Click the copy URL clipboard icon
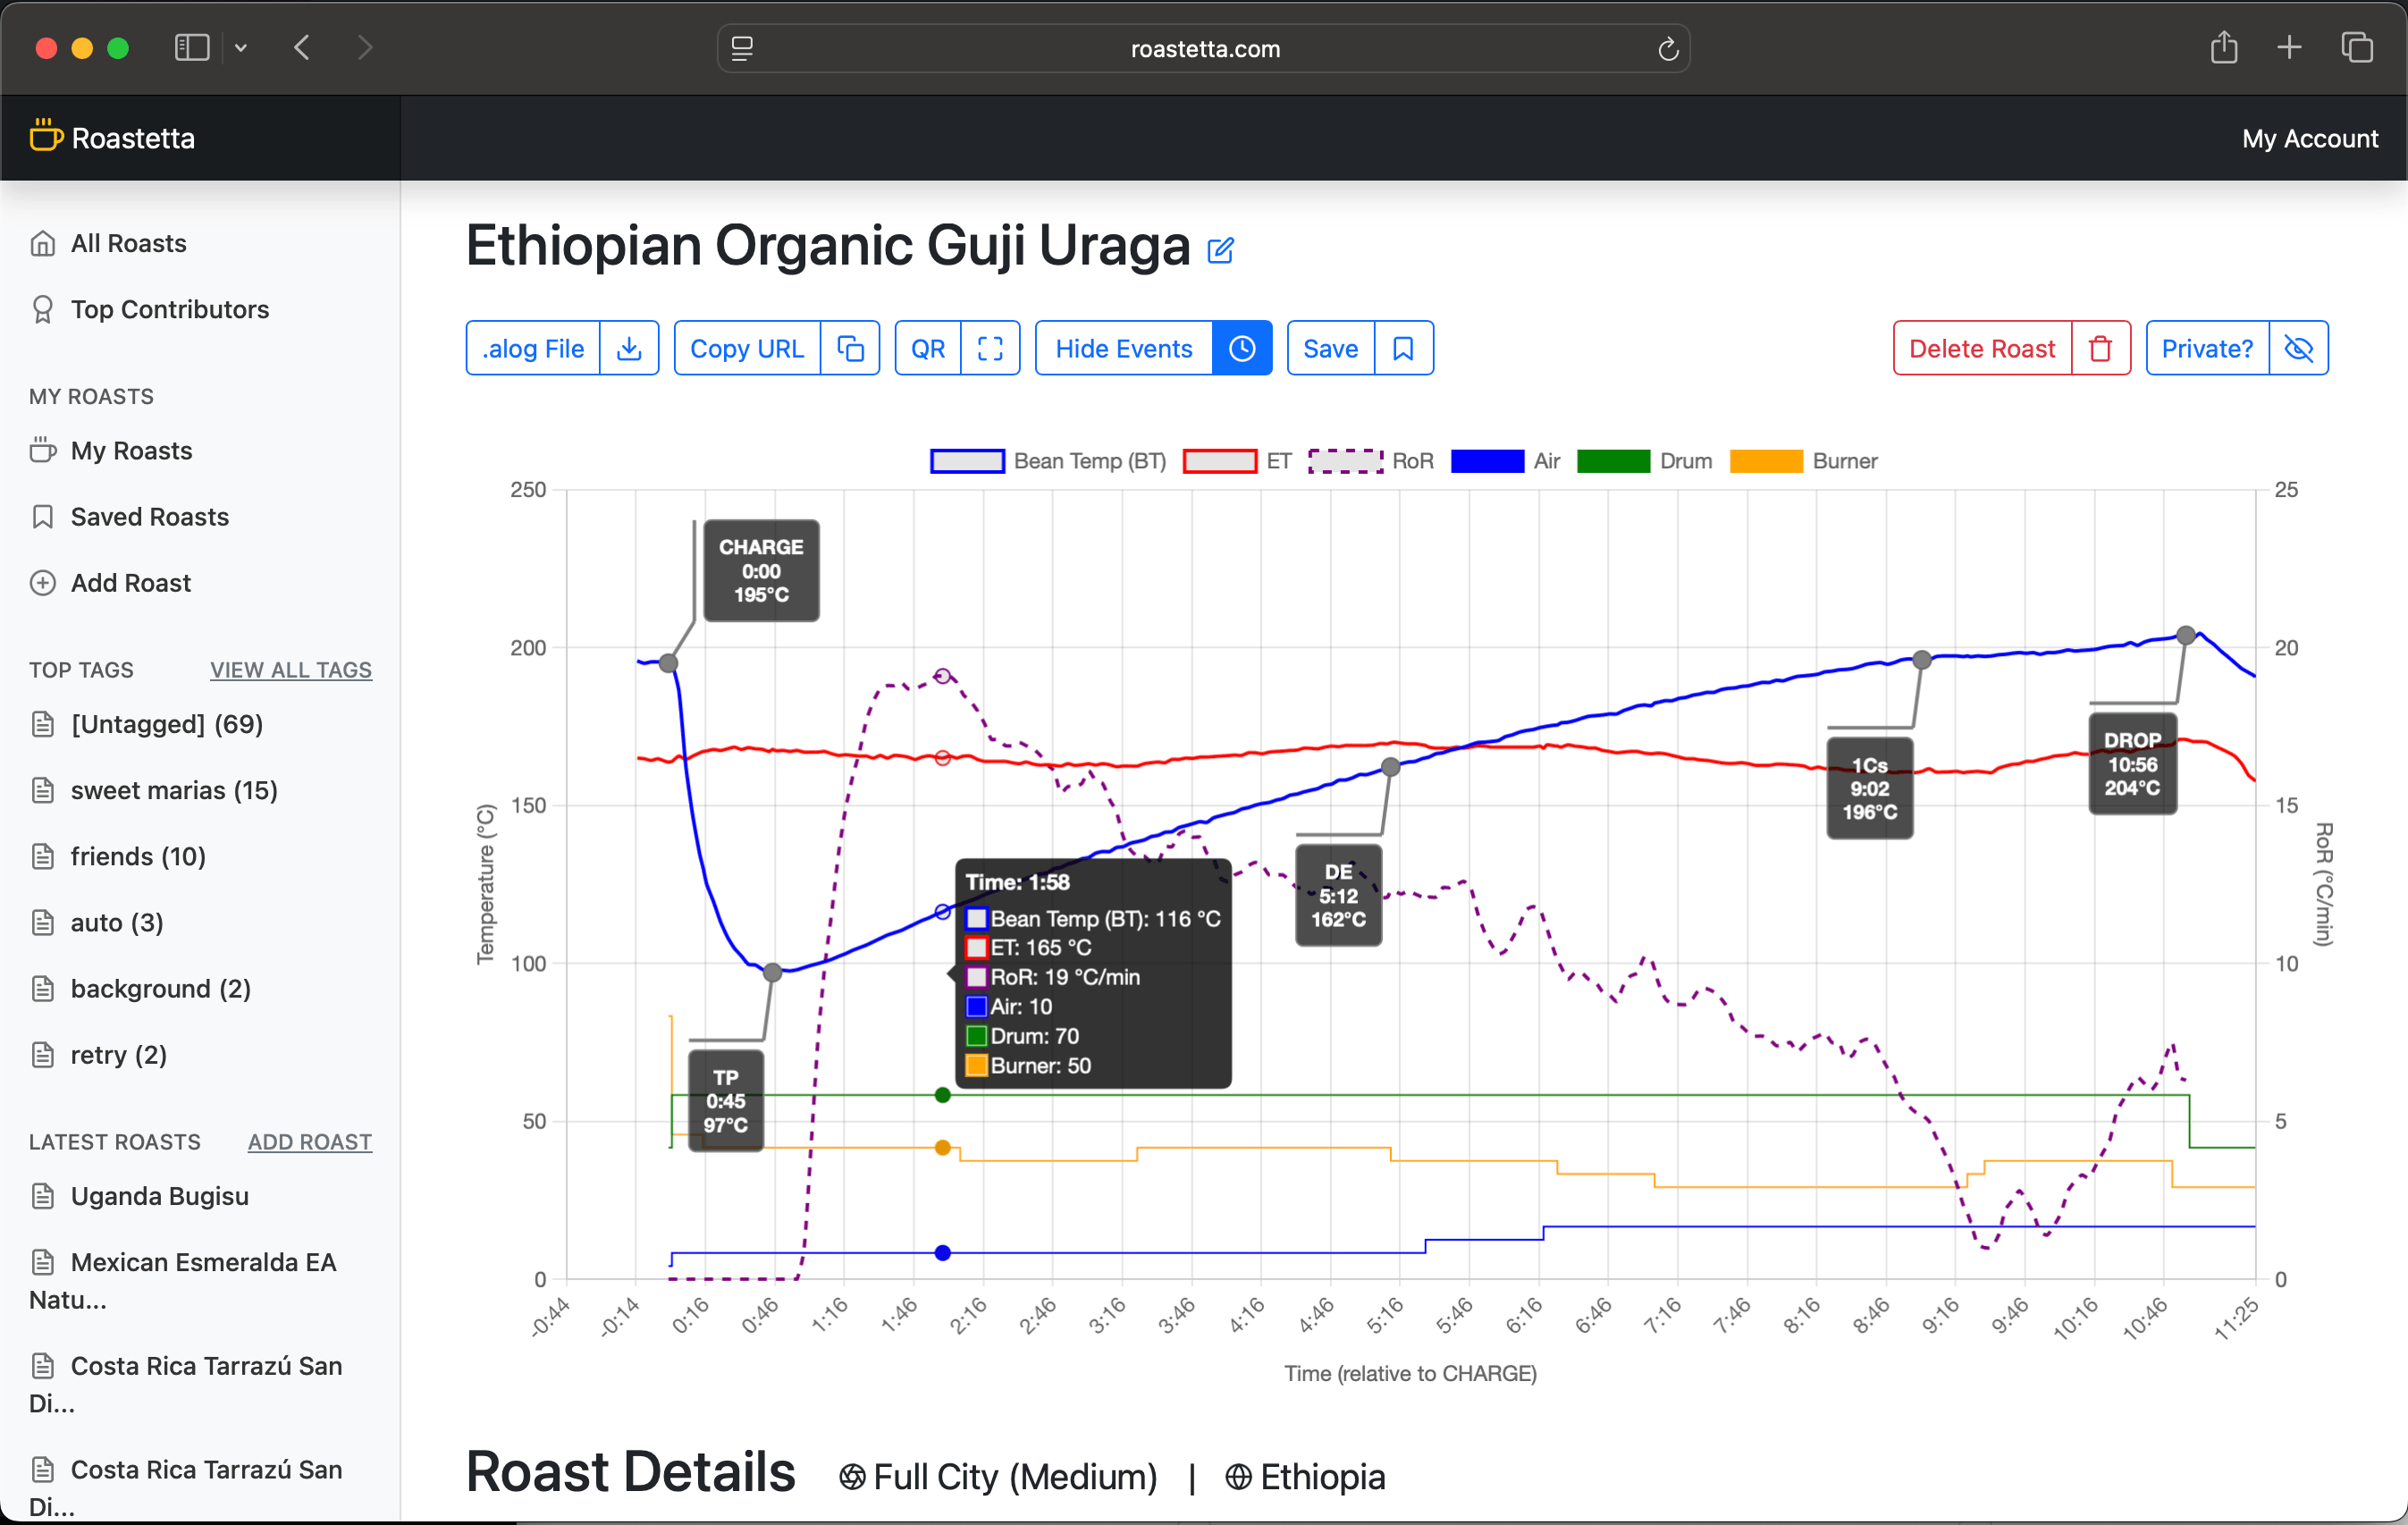 coord(850,349)
